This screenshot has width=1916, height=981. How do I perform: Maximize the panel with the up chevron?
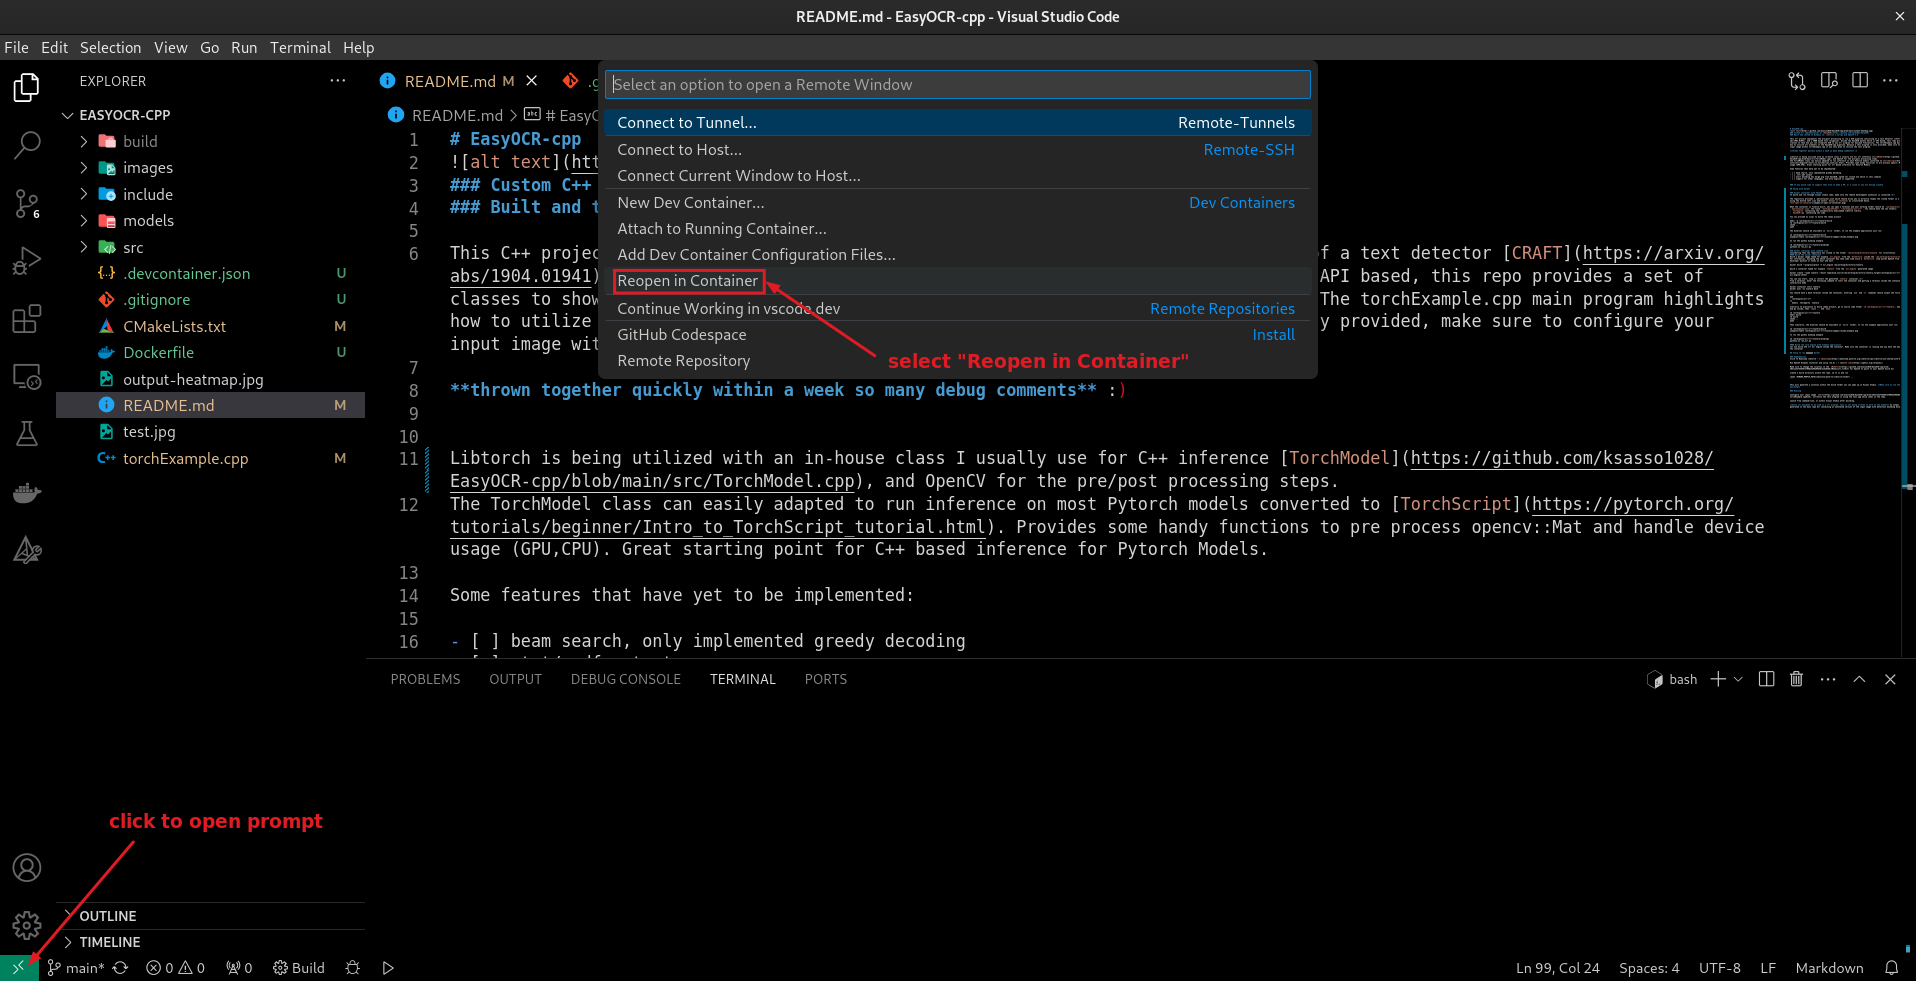[x=1859, y=679]
